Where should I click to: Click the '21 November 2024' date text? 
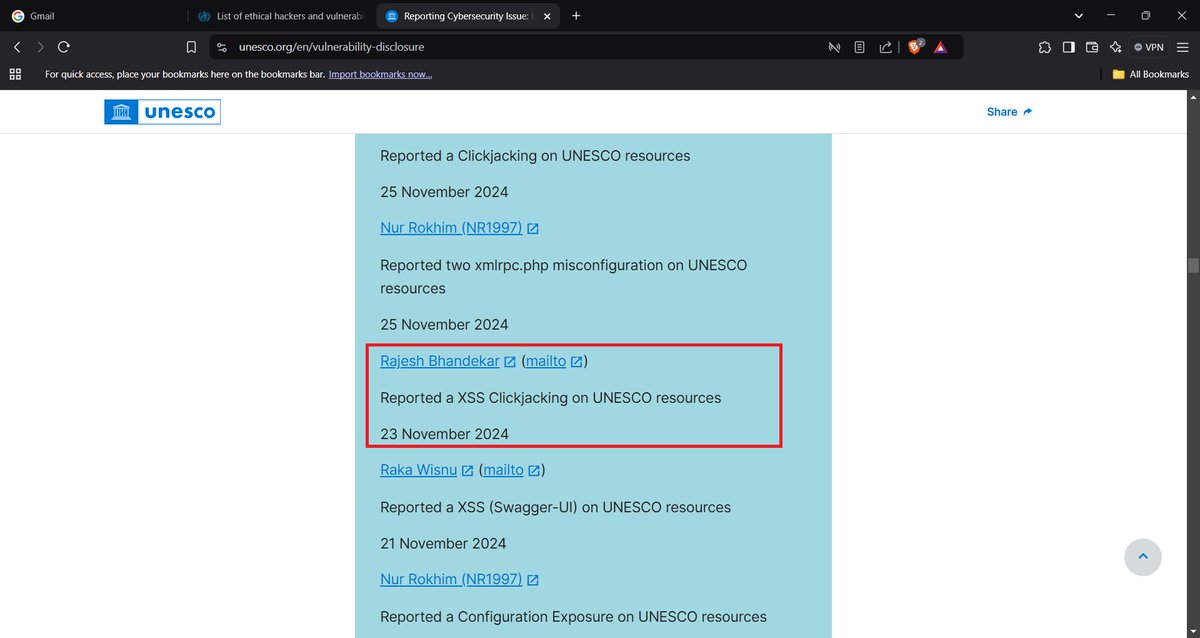coord(443,544)
